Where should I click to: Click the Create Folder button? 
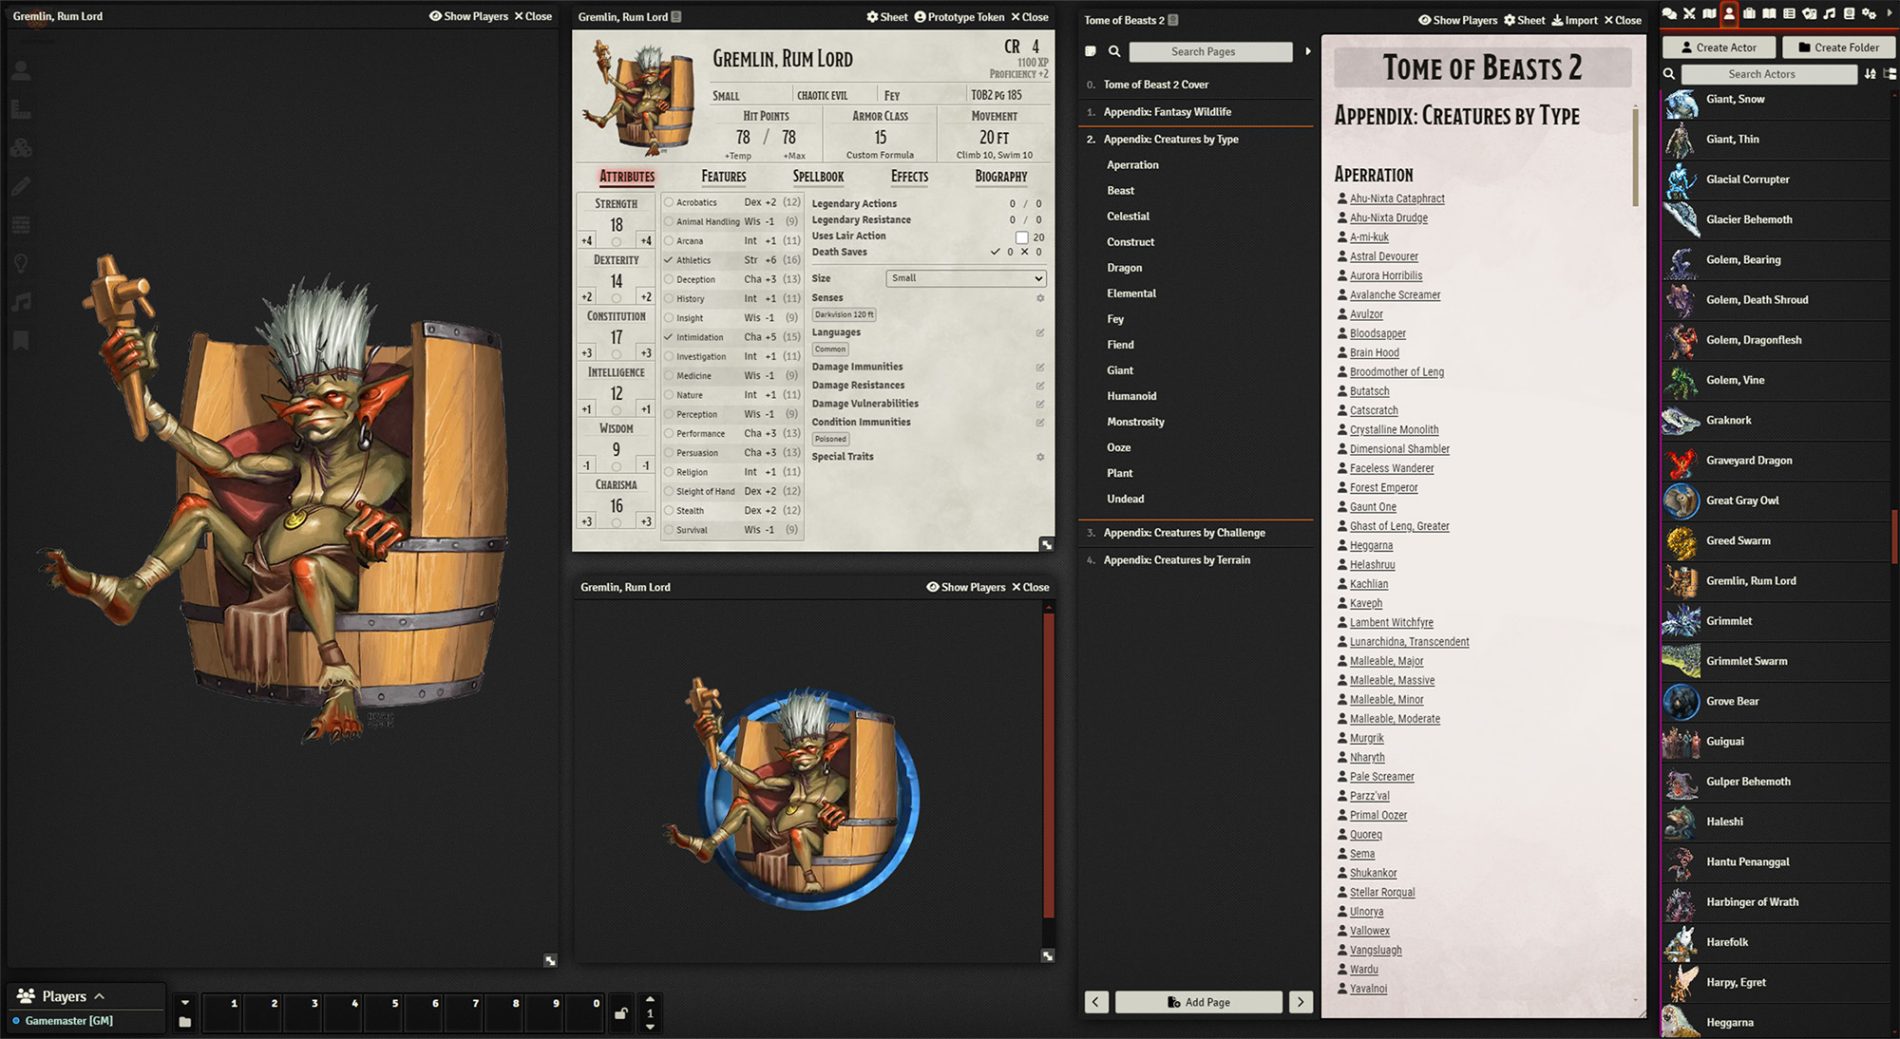click(1838, 47)
